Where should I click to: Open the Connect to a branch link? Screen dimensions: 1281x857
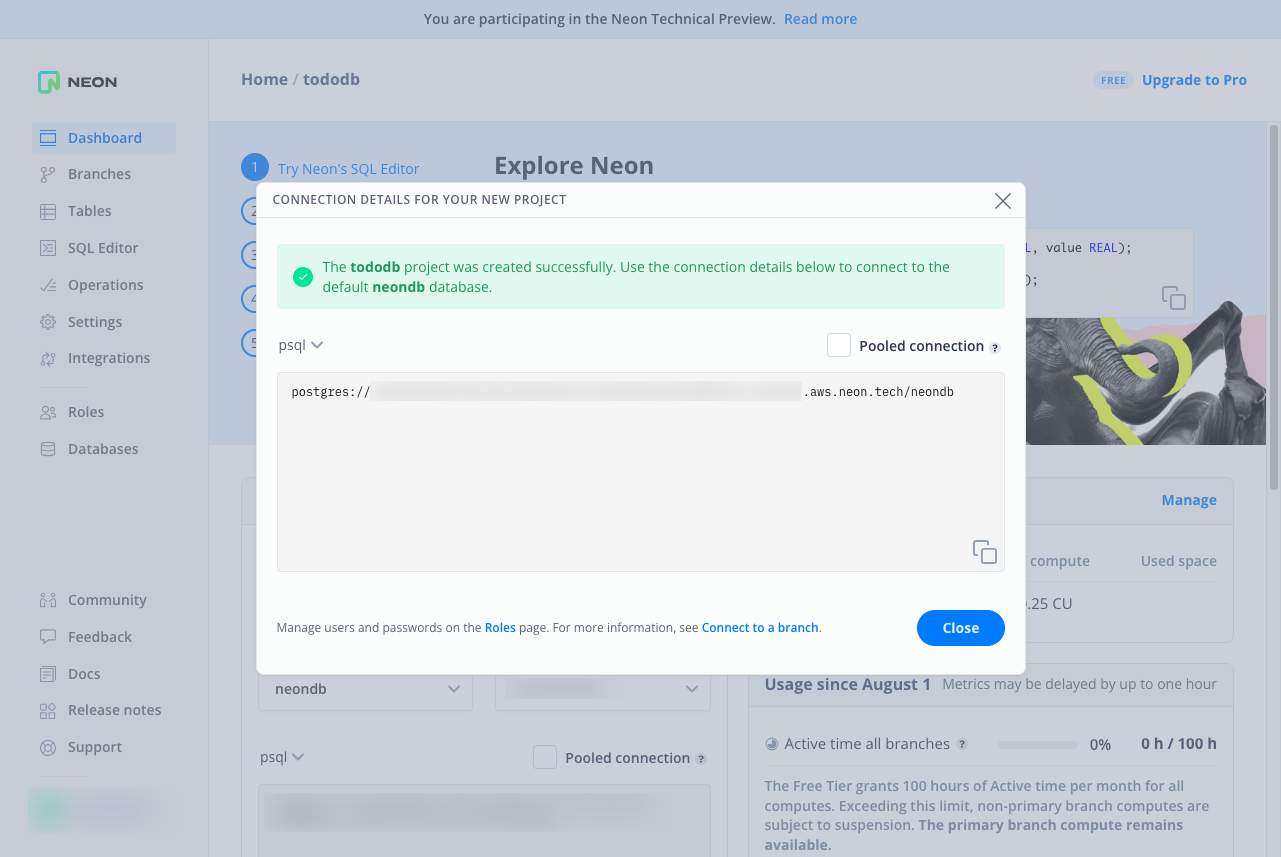pos(760,628)
